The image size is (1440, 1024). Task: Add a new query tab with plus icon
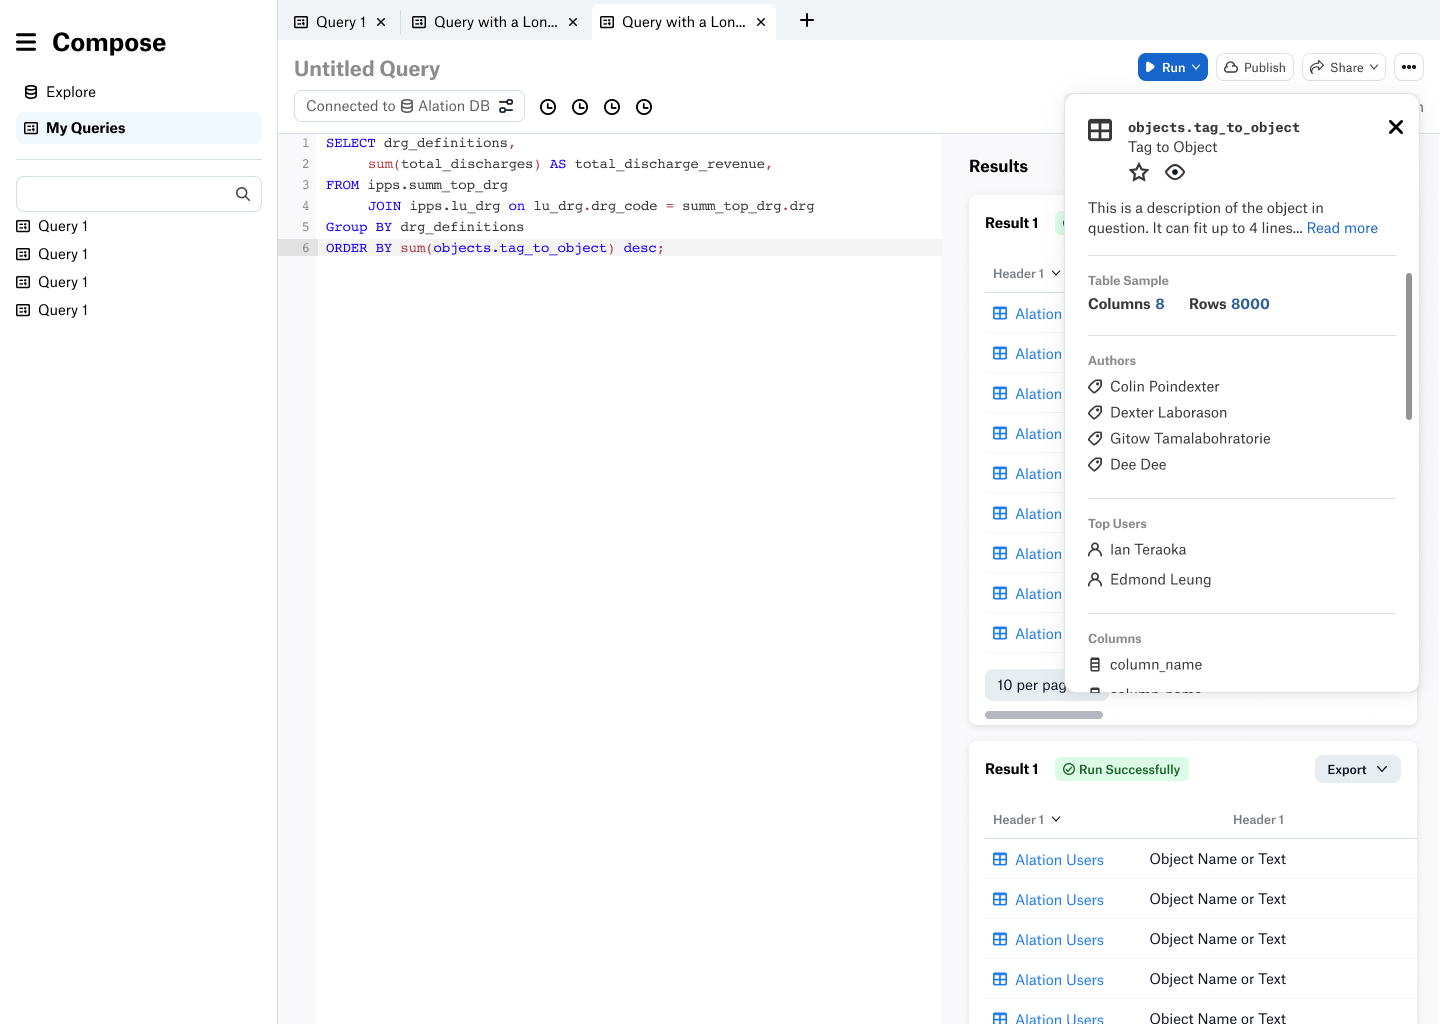point(807,20)
